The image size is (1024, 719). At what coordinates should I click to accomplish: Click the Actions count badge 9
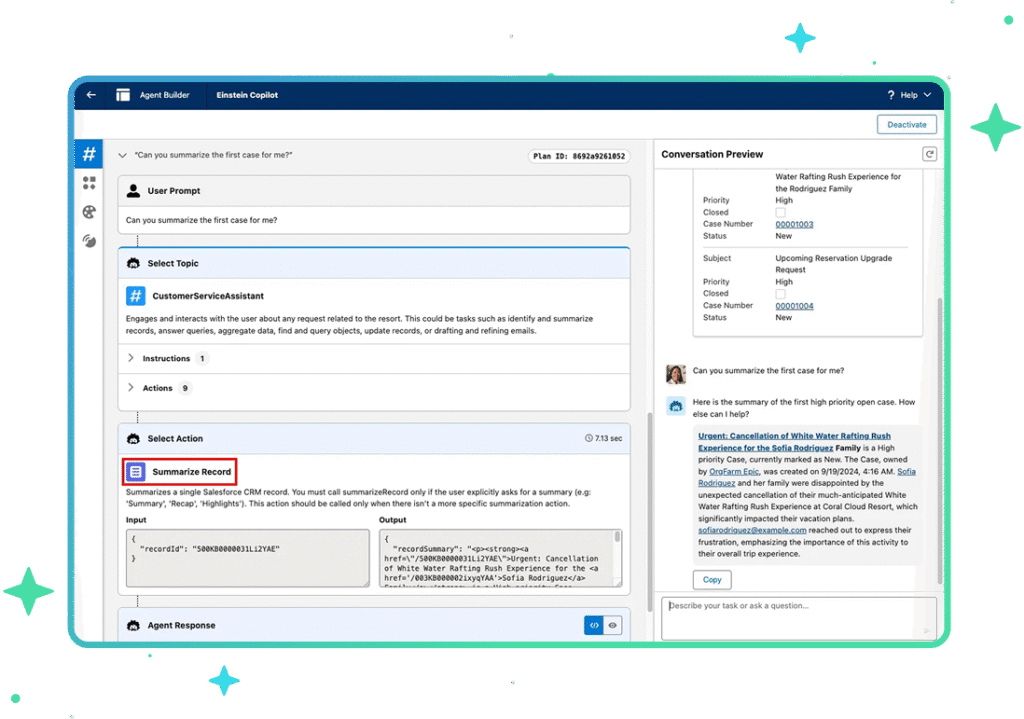tap(185, 388)
